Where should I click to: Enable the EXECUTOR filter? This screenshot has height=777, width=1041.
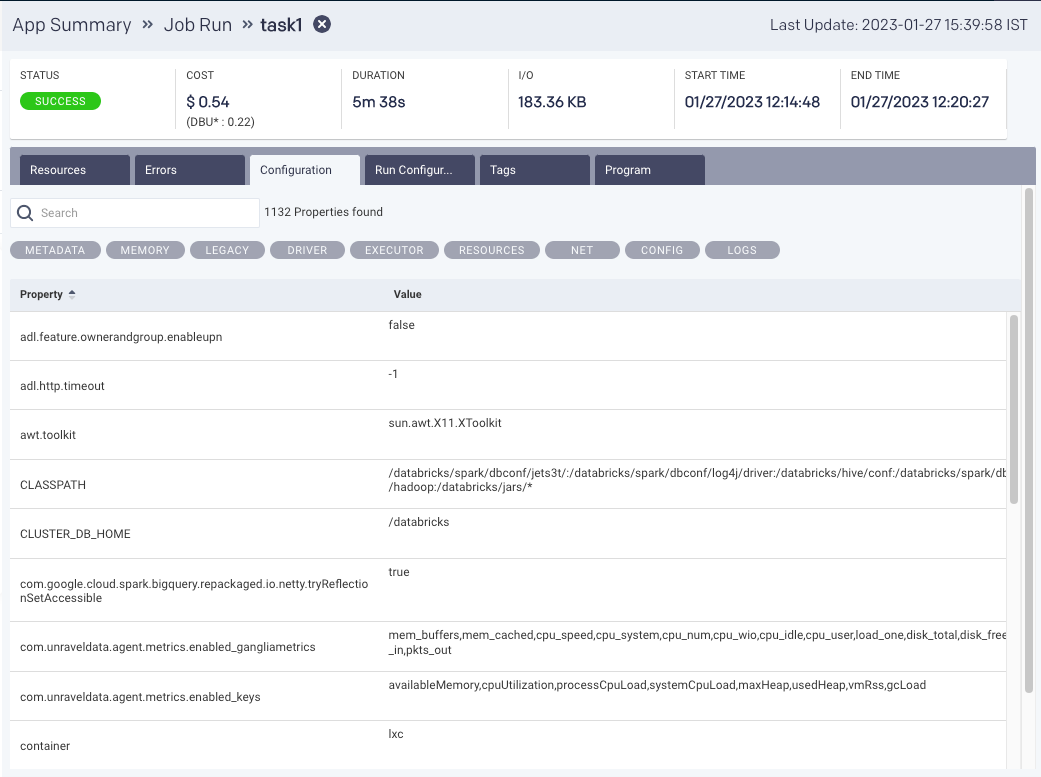pos(395,250)
